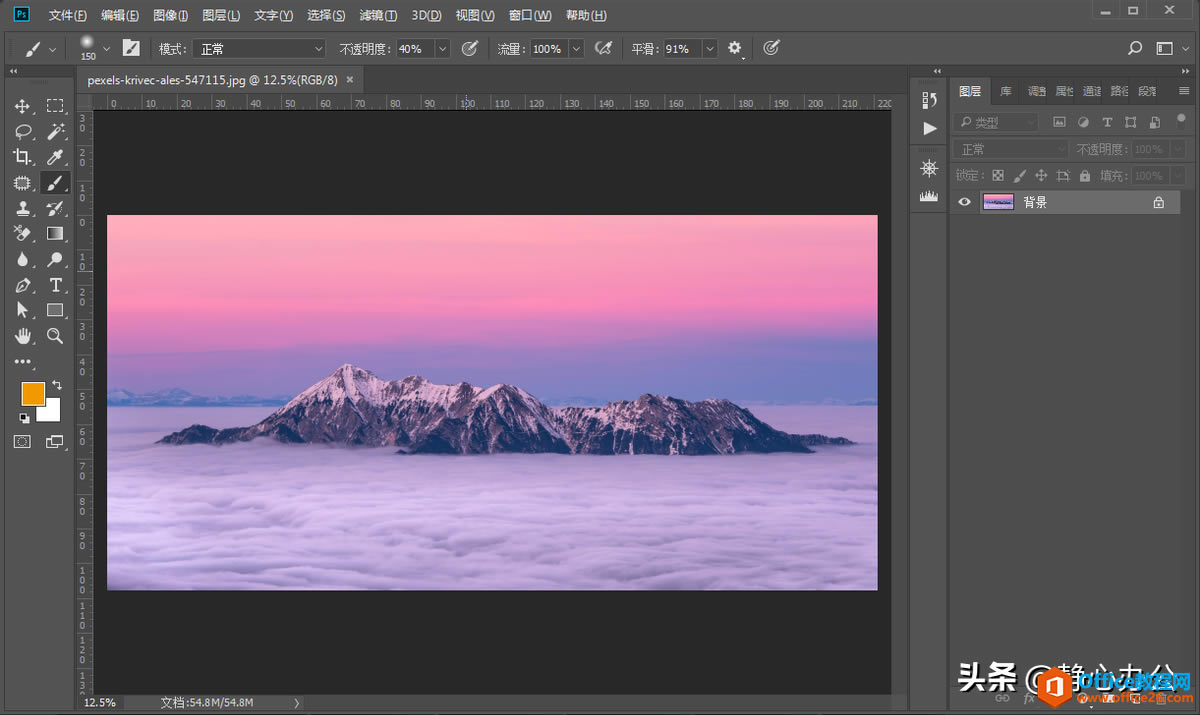
Task: Open the 图像(I) menu
Action: (171, 15)
